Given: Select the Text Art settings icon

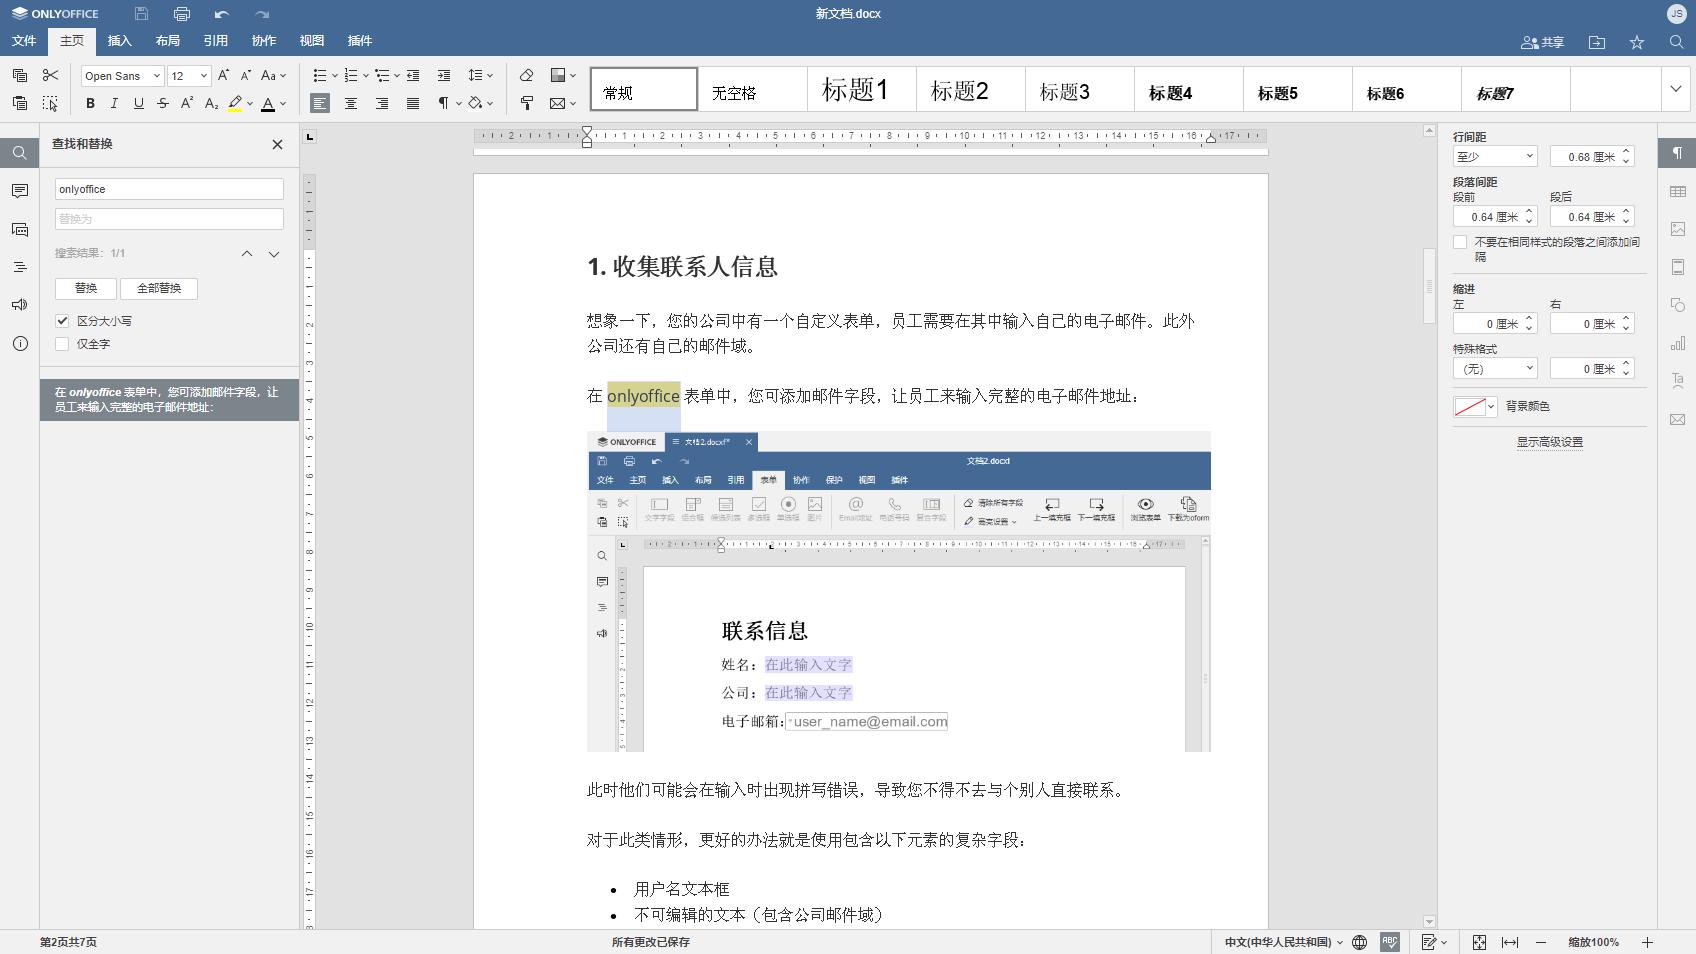Looking at the screenshot, I should pyautogui.click(x=1678, y=381).
